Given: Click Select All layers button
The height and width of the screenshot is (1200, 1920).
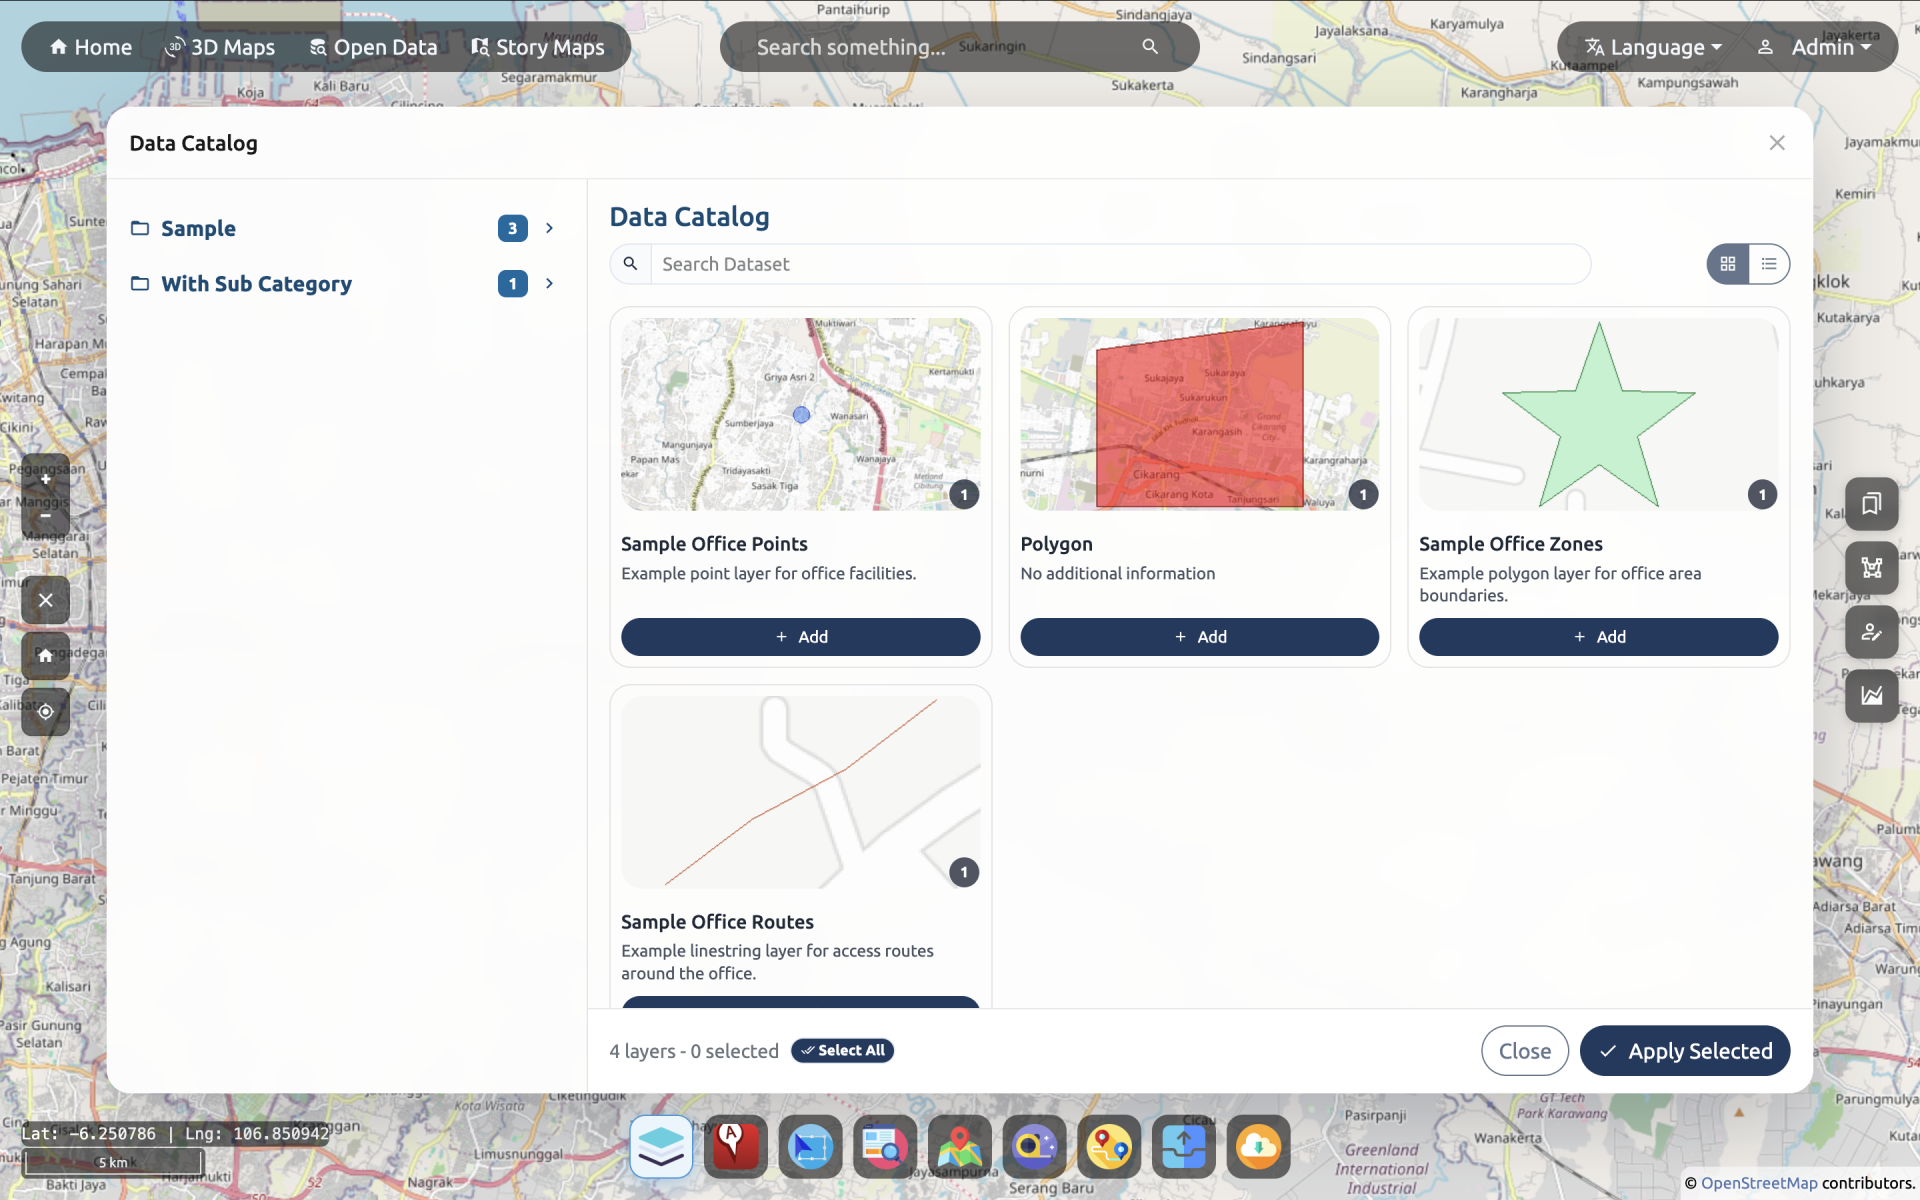Looking at the screenshot, I should [842, 1050].
